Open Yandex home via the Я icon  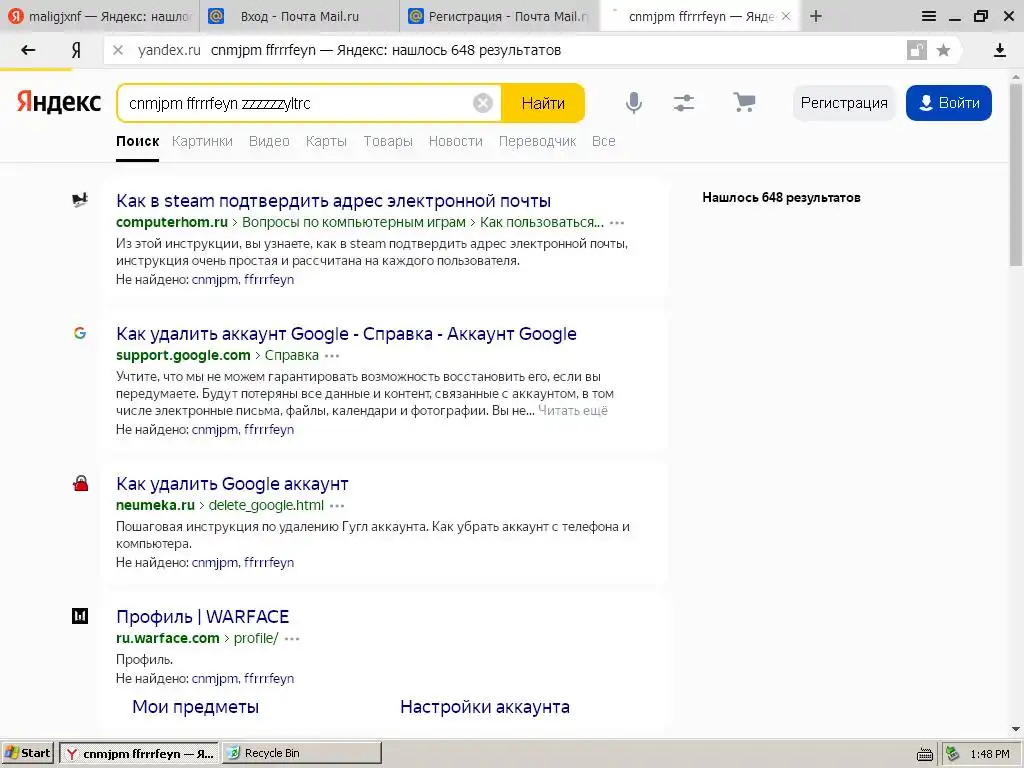[76, 50]
